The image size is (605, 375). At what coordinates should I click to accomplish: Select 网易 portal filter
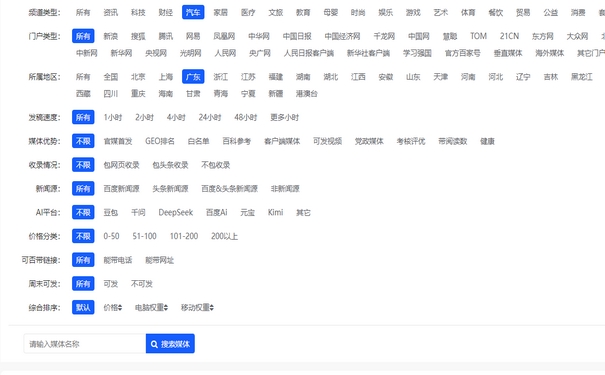coord(193,36)
